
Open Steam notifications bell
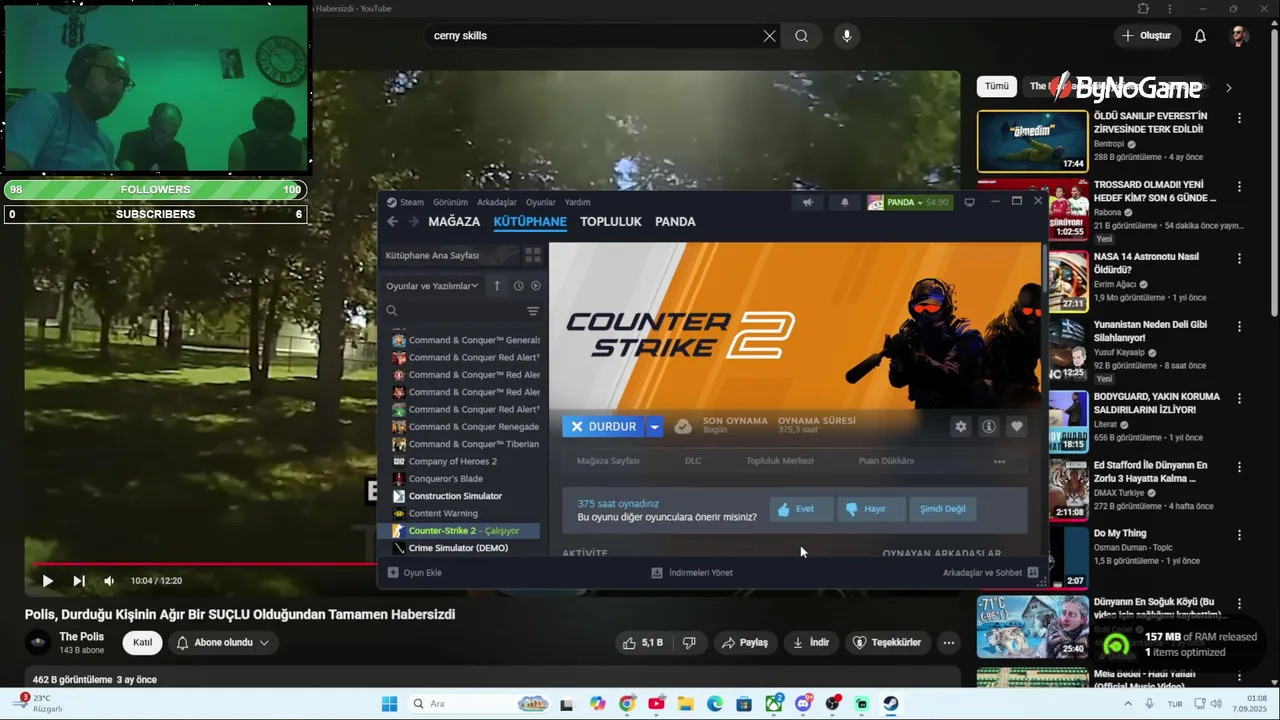(x=845, y=202)
